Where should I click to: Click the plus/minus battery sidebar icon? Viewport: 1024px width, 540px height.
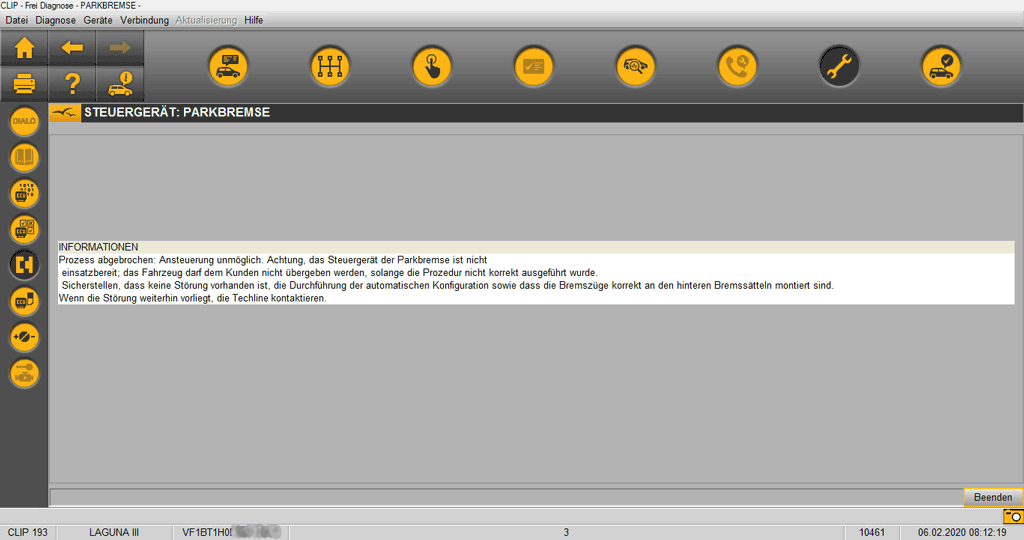24,337
